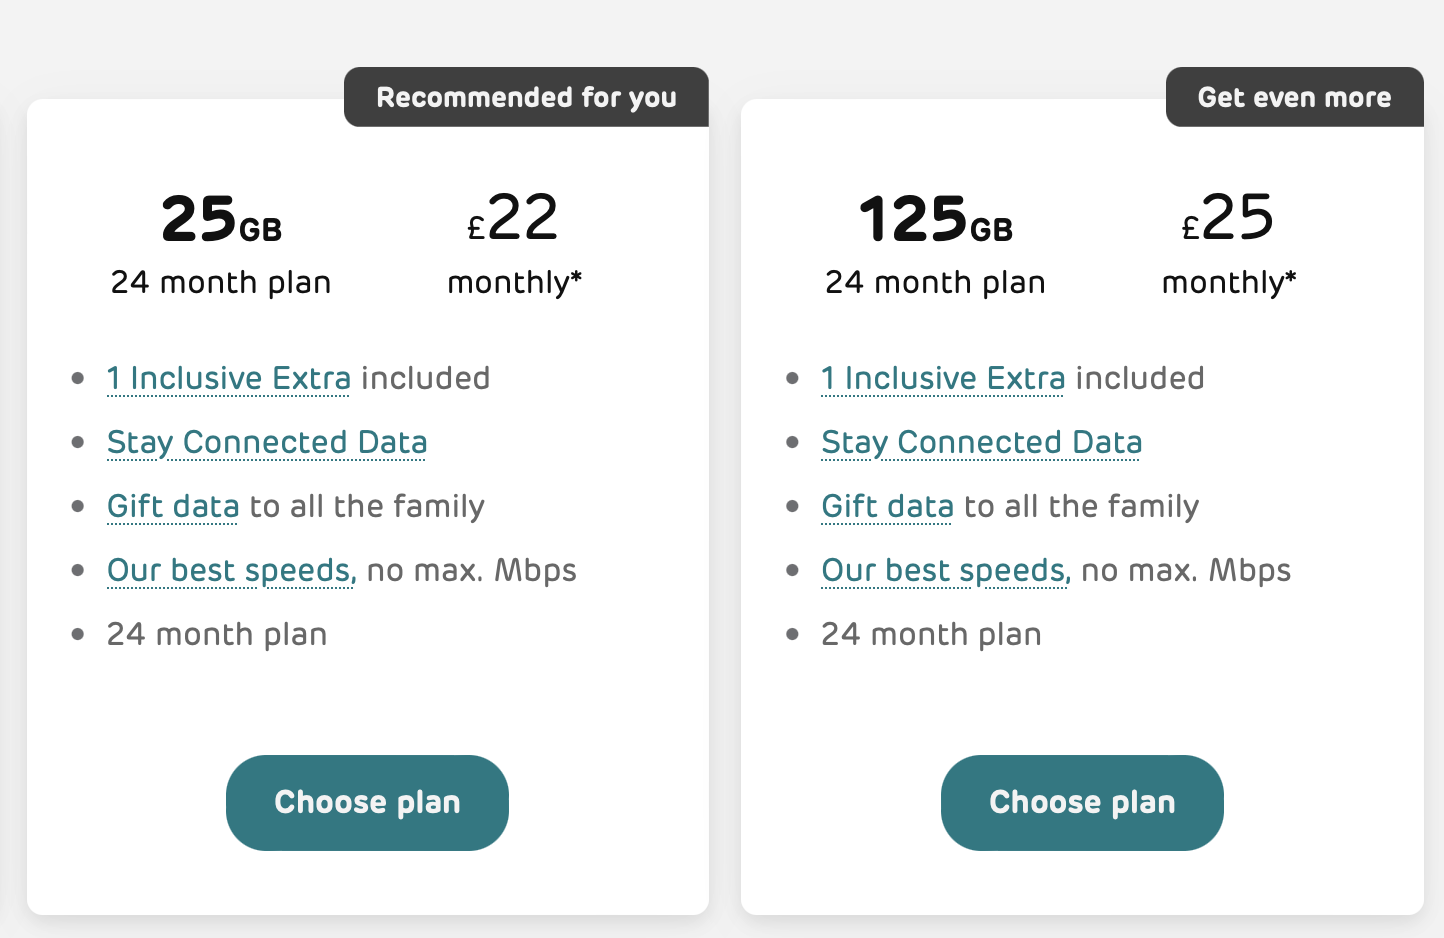Click the "Get even more" badge
Viewport: 1444px width, 938px height.
1294,97
